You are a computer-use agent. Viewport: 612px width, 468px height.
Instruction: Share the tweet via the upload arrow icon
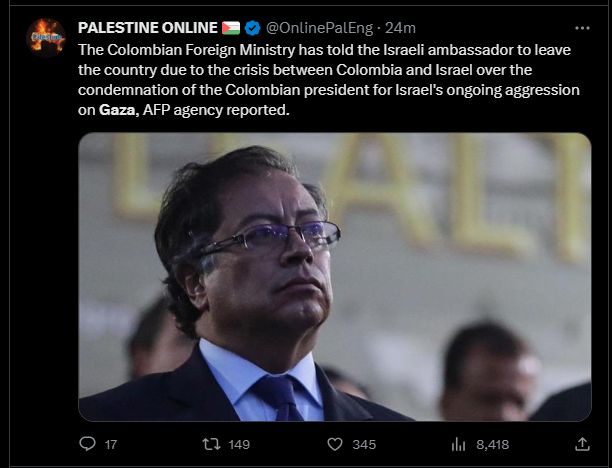coord(582,443)
